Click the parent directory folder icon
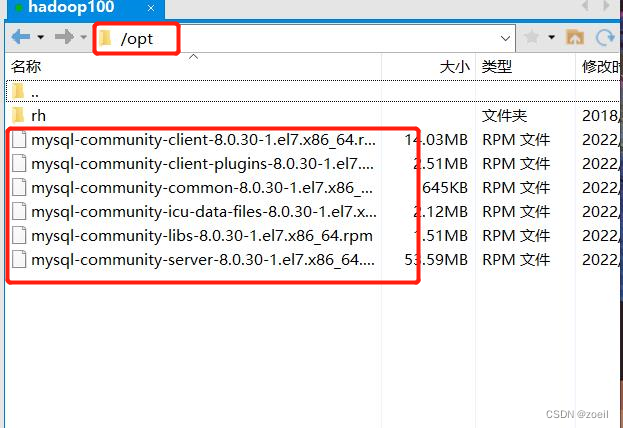Viewport: 623px width, 428px height. 18,92
